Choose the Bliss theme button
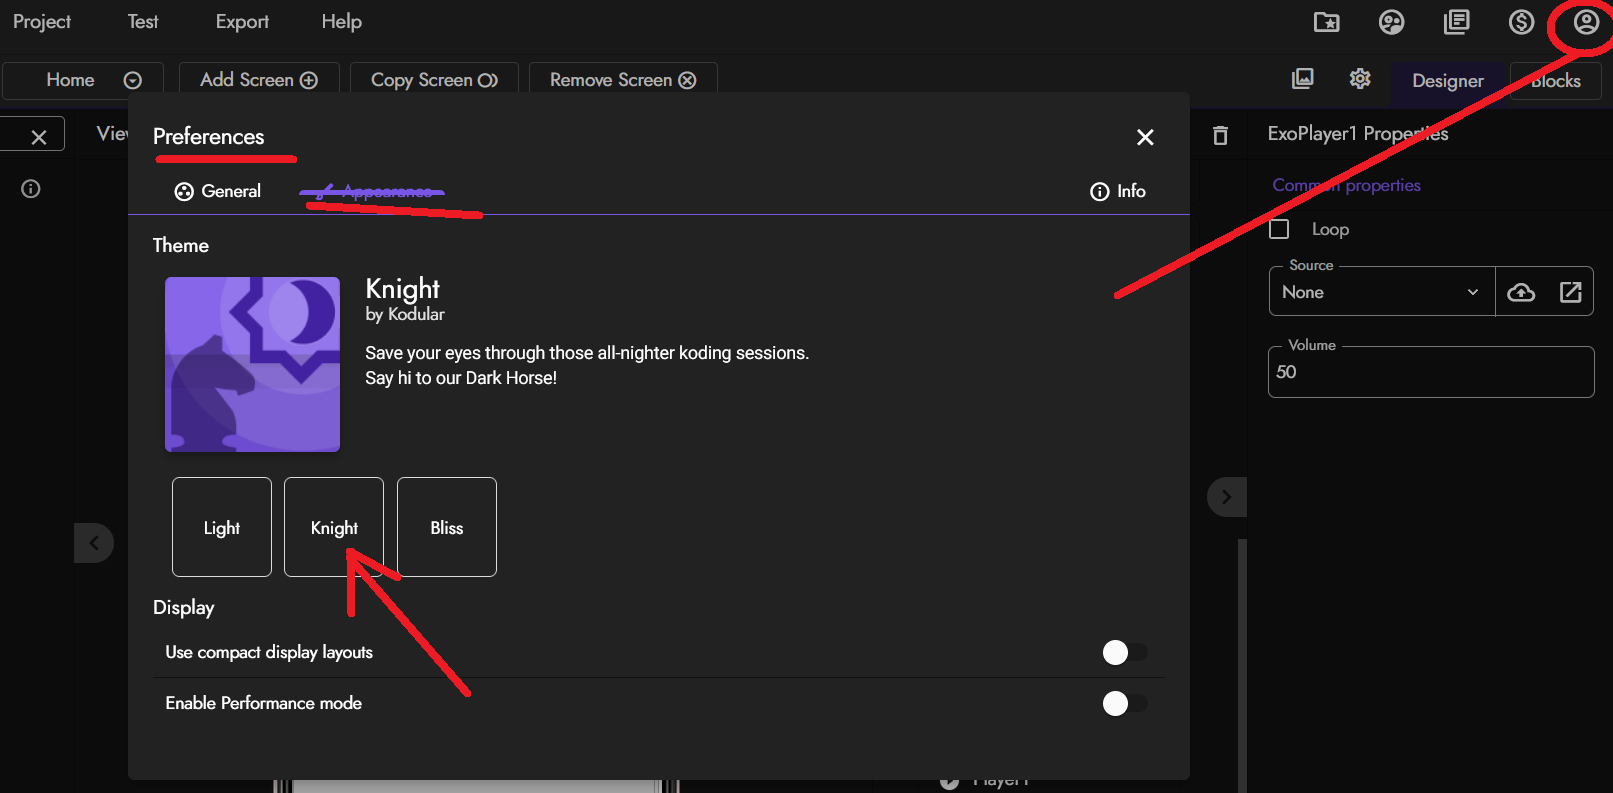 pos(447,527)
